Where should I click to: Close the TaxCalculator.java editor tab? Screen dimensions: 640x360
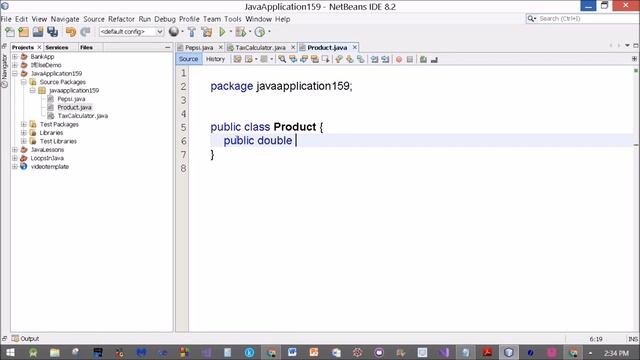[x=293, y=47]
